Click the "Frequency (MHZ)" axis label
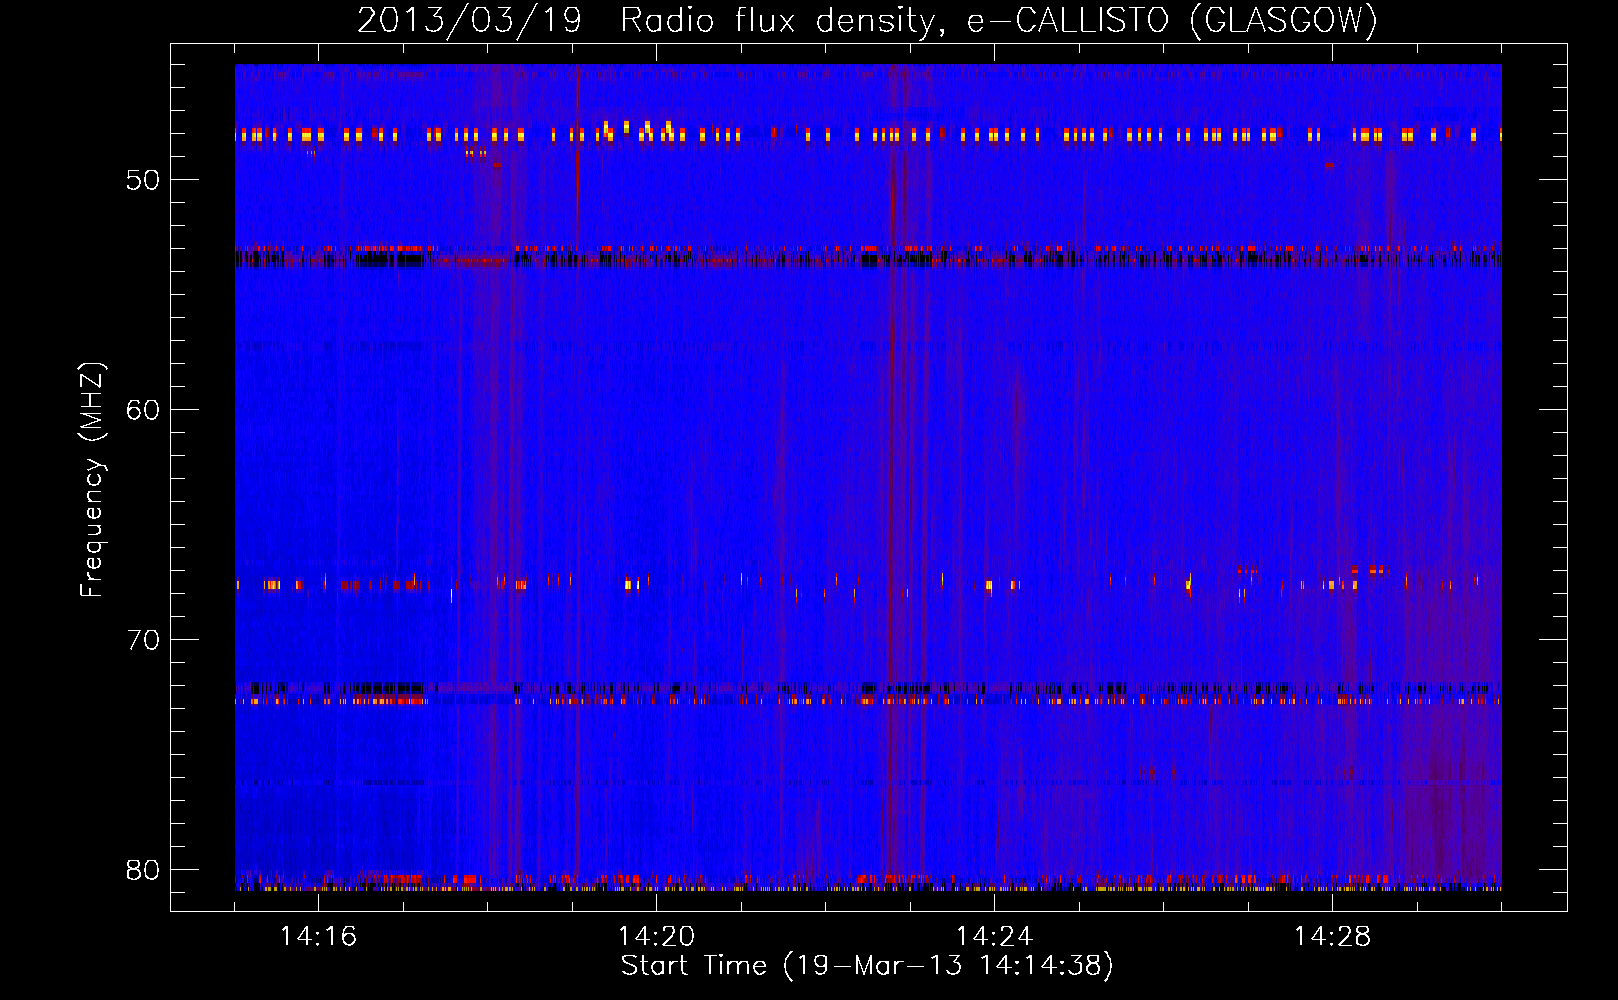Screen dimensions: 1618x1000 (91, 480)
